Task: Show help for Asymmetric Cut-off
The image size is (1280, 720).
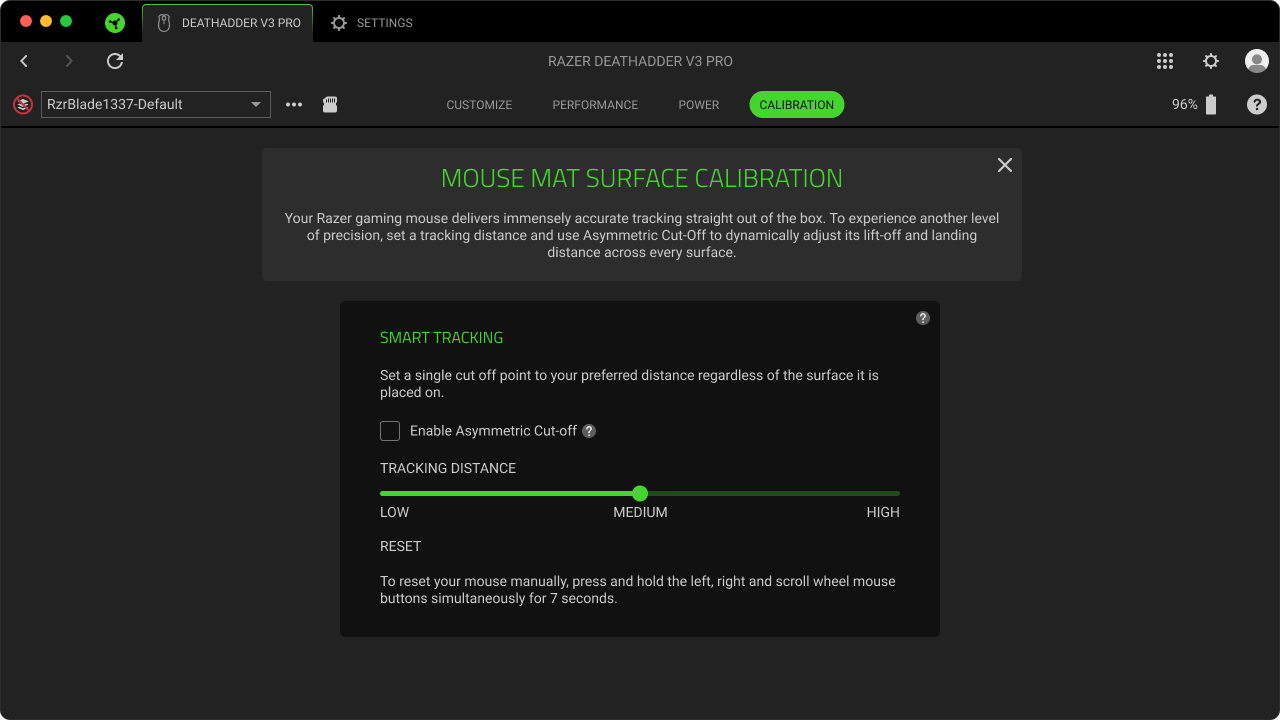Action: click(x=589, y=431)
